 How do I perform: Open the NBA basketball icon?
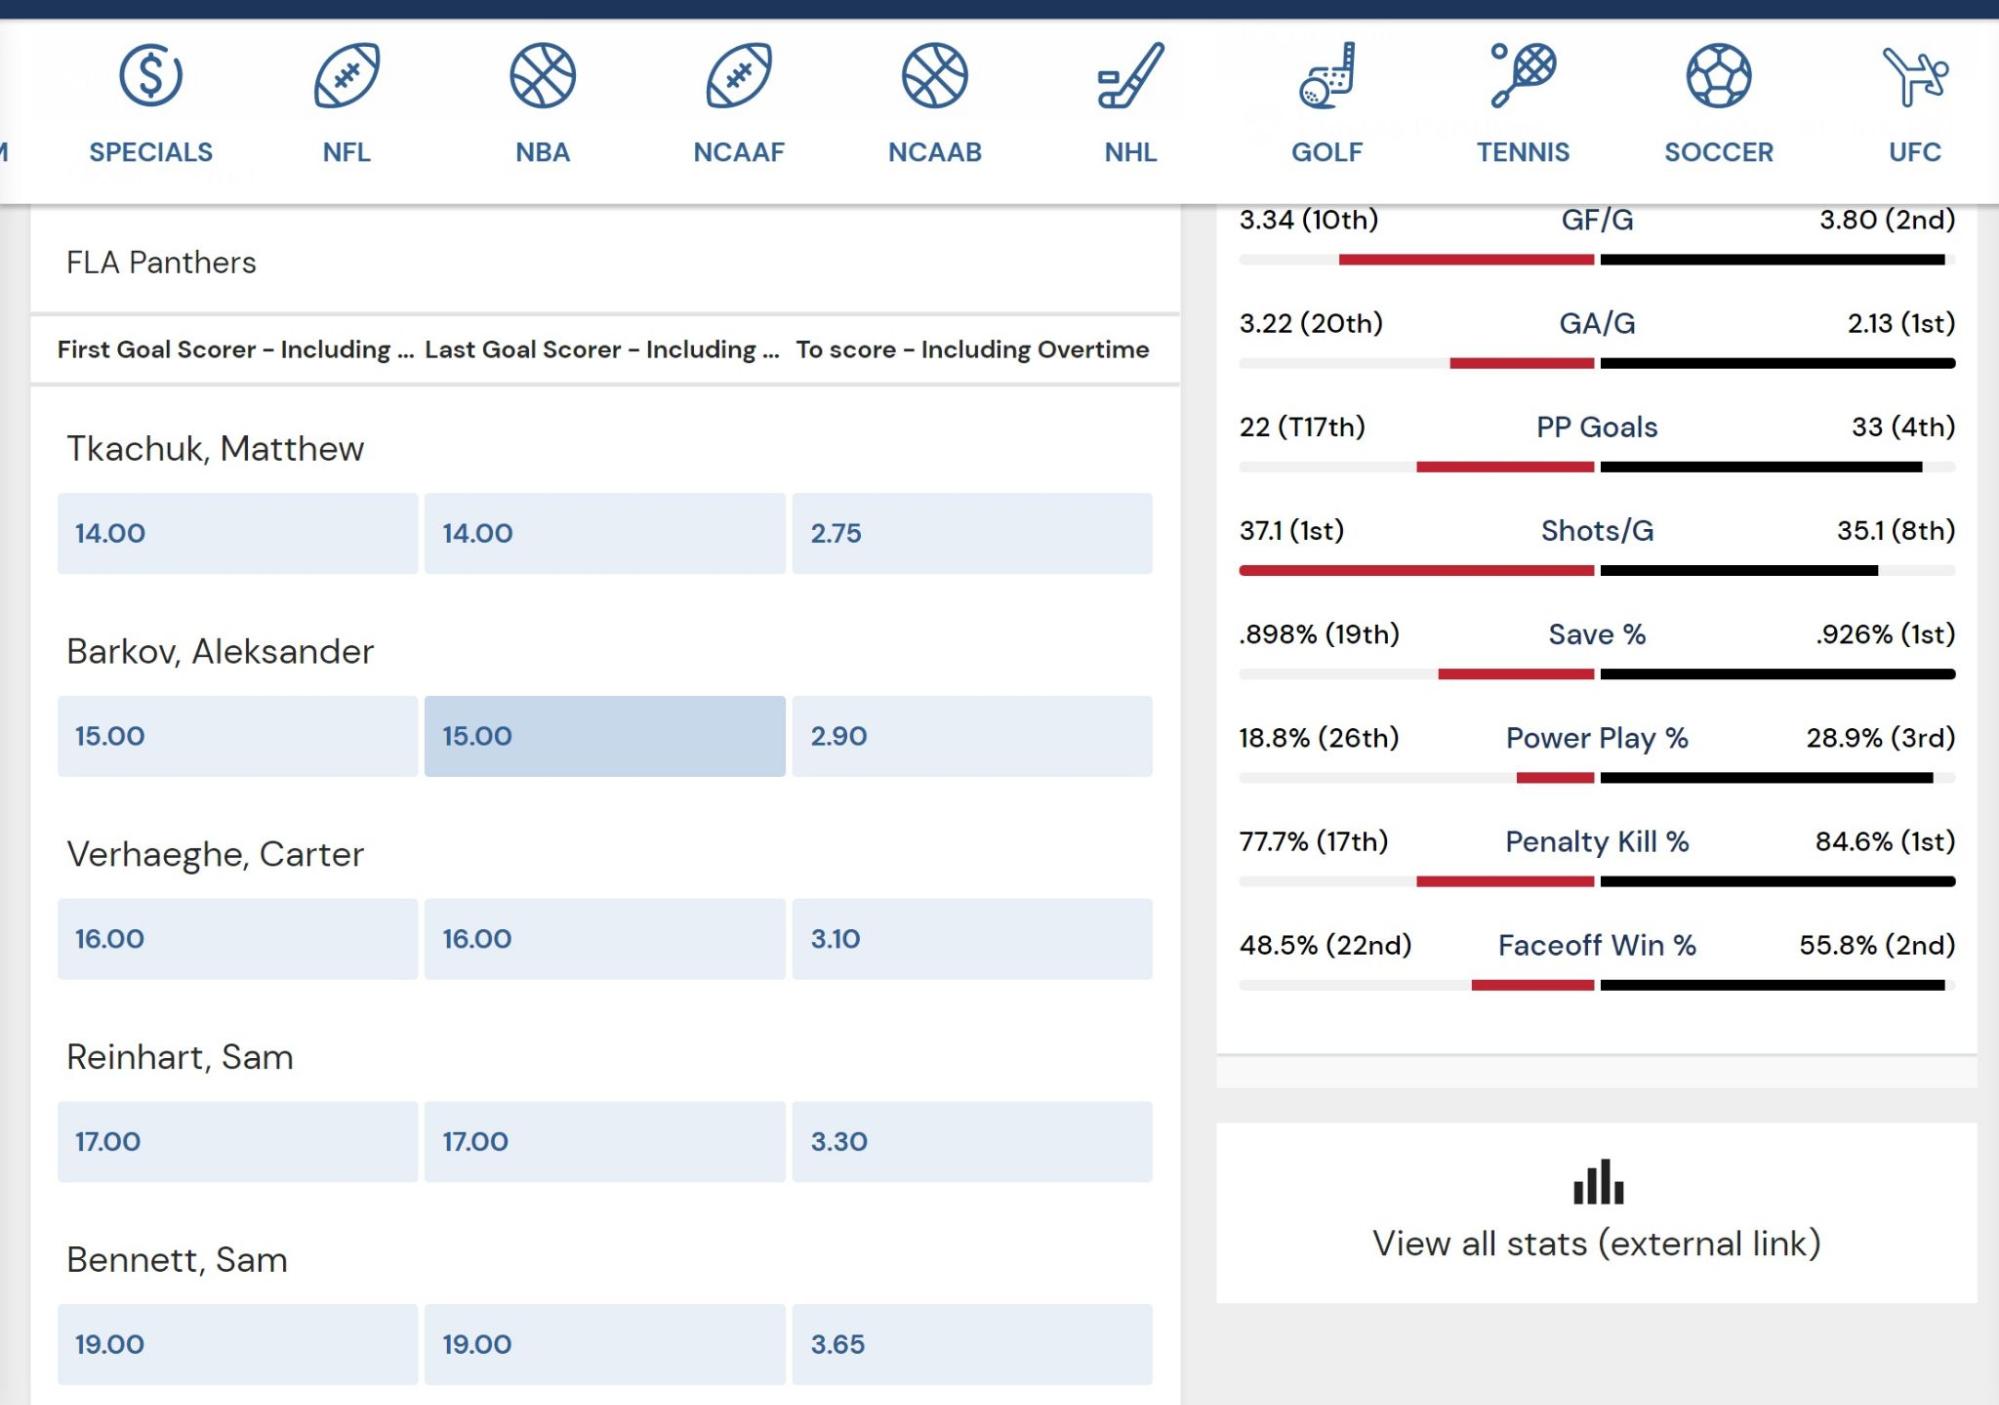pos(542,75)
